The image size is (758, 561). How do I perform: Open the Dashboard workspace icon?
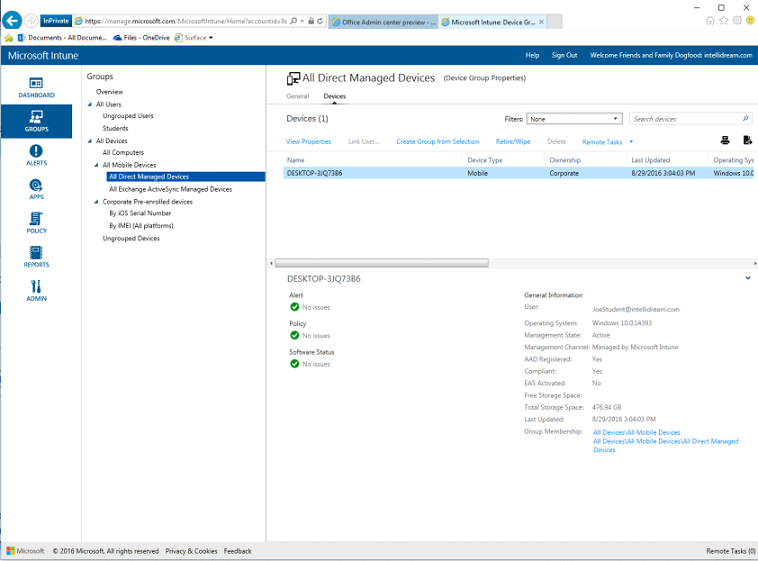click(x=36, y=87)
